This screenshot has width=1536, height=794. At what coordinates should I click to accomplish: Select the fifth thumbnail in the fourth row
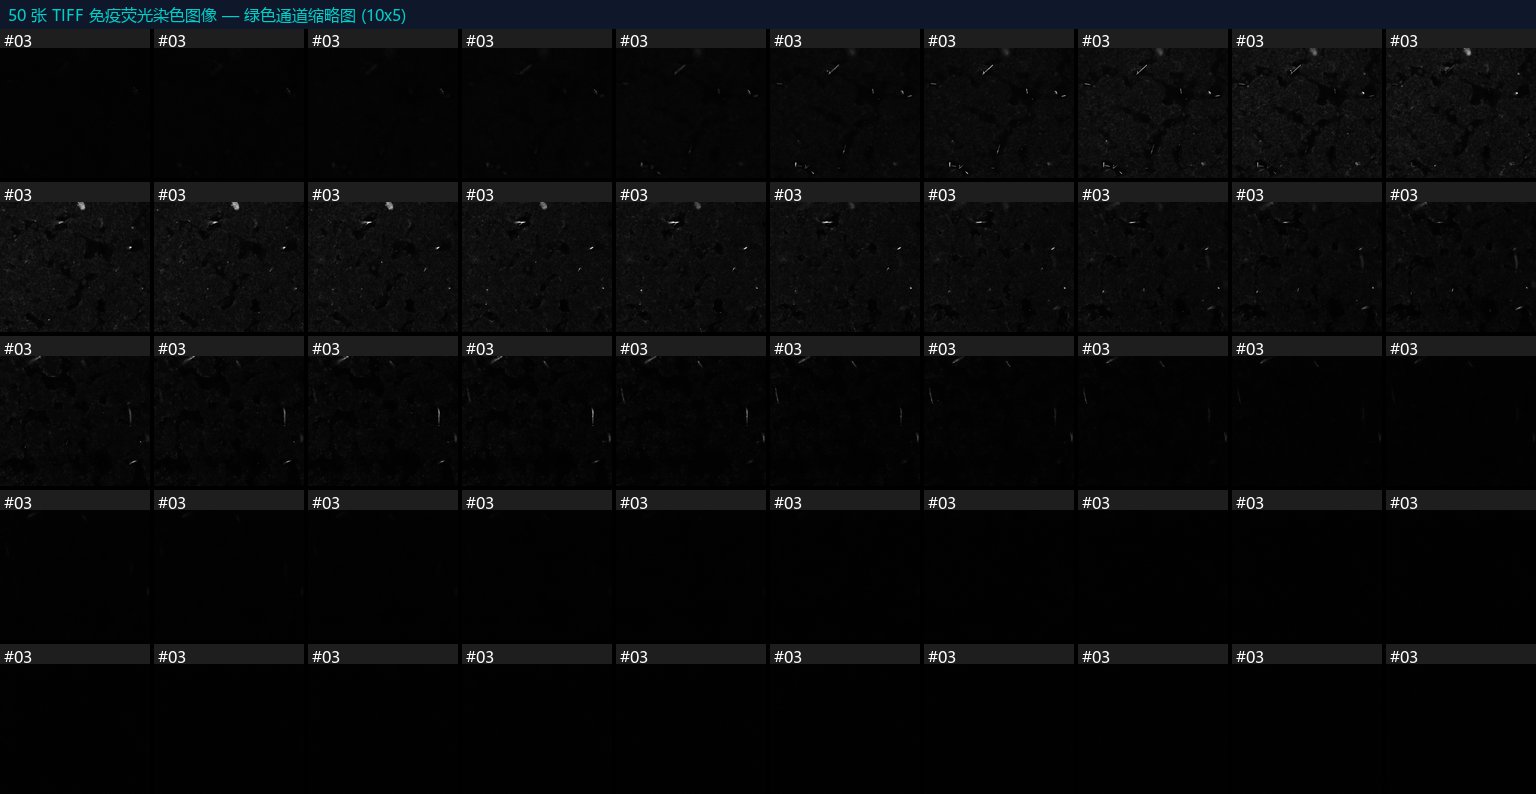click(691, 566)
